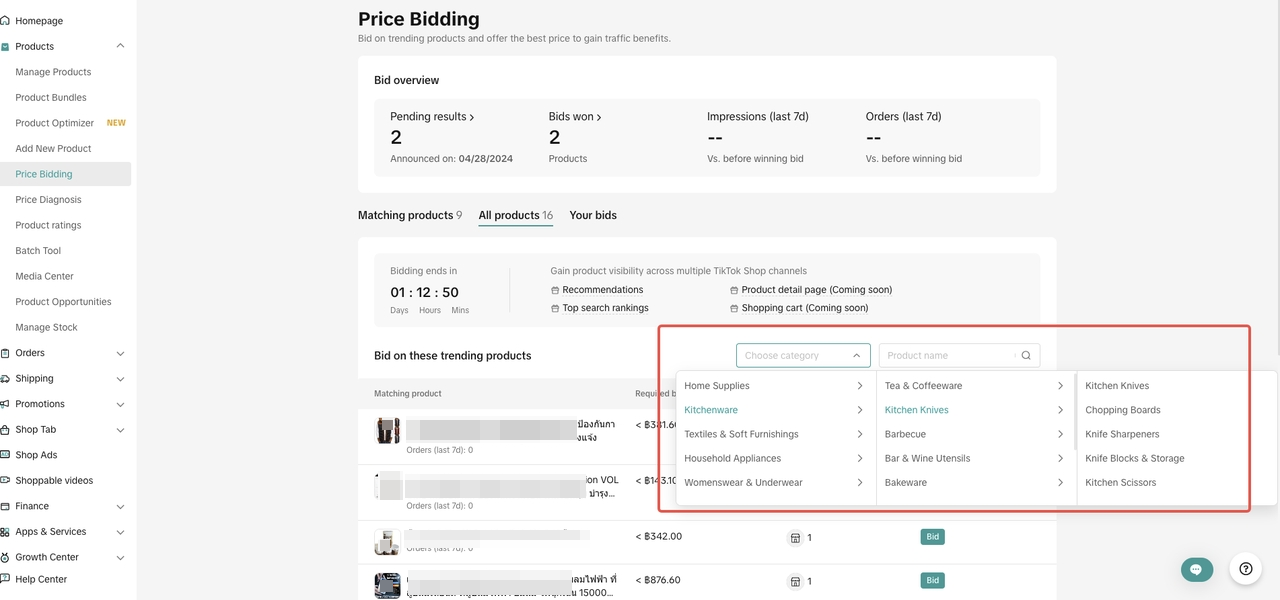The height and width of the screenshot is (600, 1280).
Task: Select Bakeware in the subcategory list
Action: [905, 482]
